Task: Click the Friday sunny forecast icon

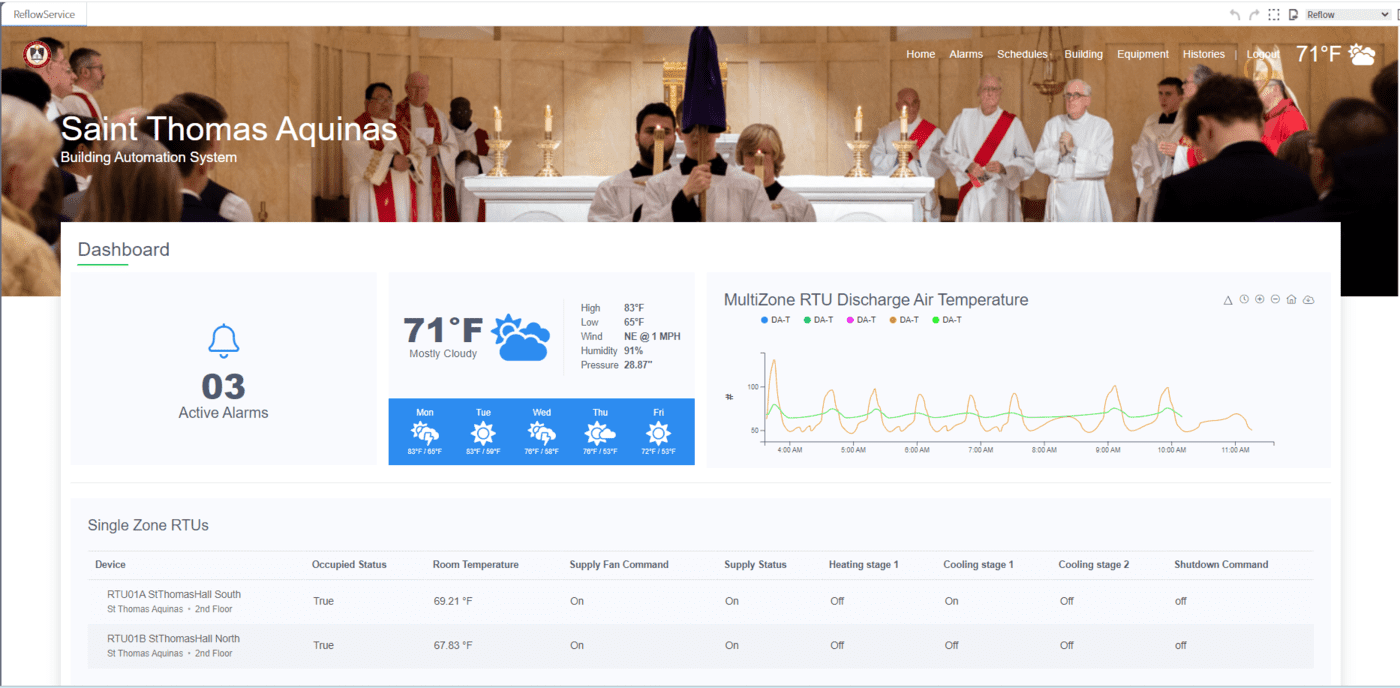Action: pos(658,433)
